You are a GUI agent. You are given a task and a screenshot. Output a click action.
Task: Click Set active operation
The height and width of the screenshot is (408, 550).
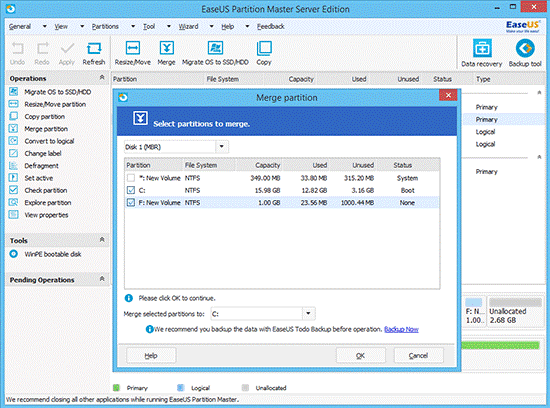click(39, 178)
